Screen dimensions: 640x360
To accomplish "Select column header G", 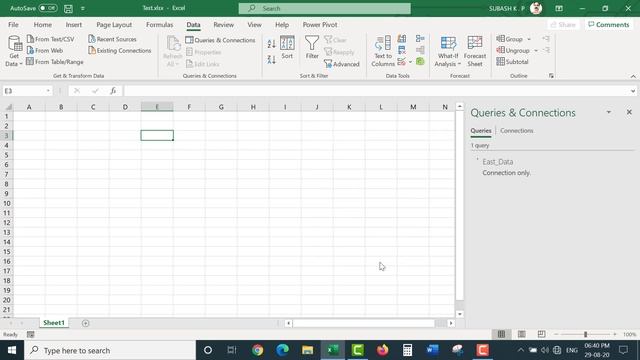I will click(x=221, y=107).
